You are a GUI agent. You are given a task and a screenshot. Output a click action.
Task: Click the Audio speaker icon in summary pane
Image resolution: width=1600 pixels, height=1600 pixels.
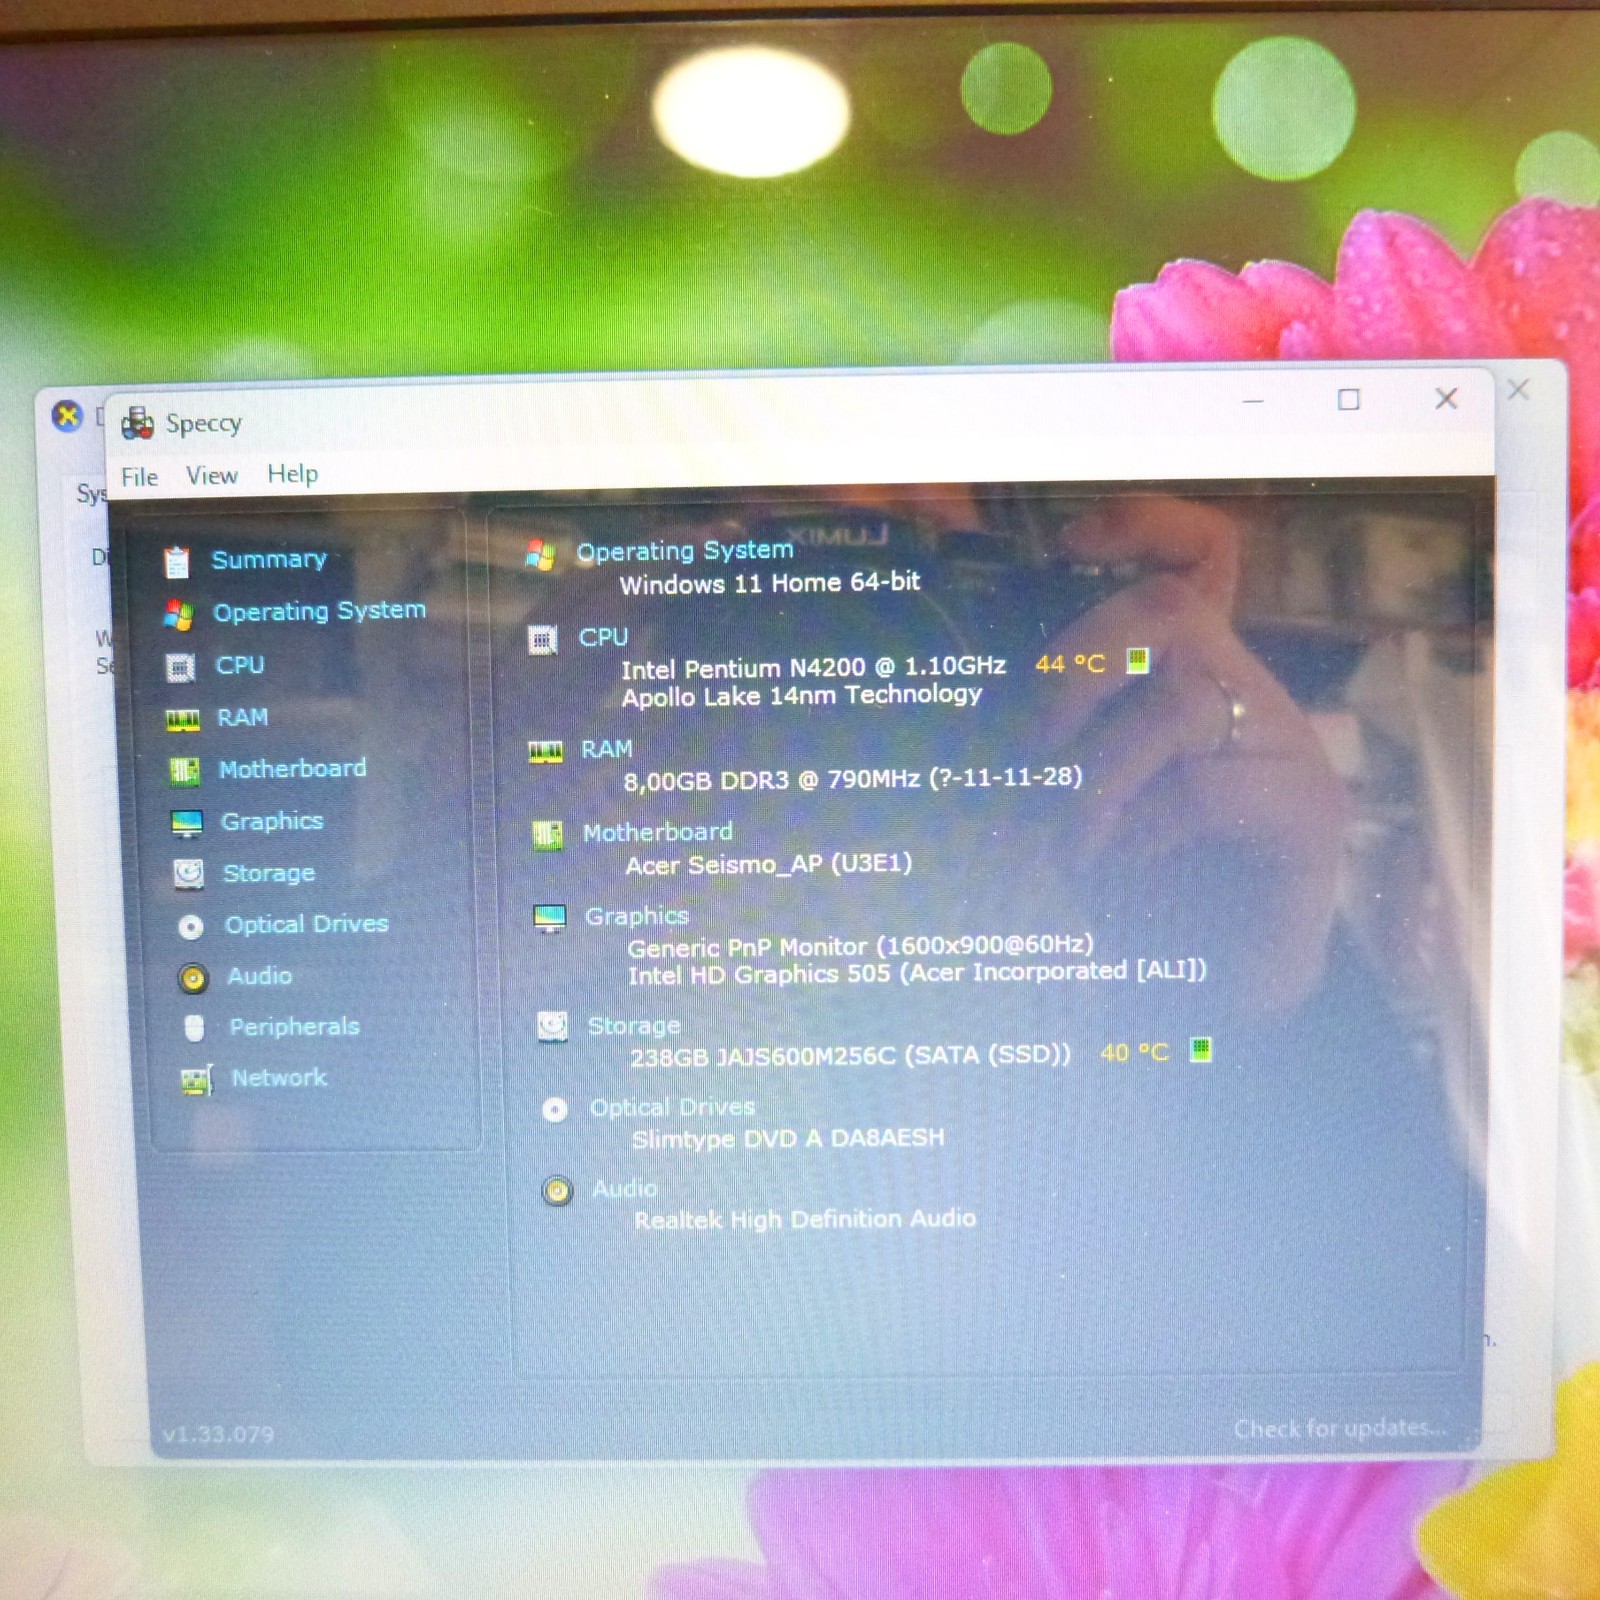click(x=557, y=1191)
